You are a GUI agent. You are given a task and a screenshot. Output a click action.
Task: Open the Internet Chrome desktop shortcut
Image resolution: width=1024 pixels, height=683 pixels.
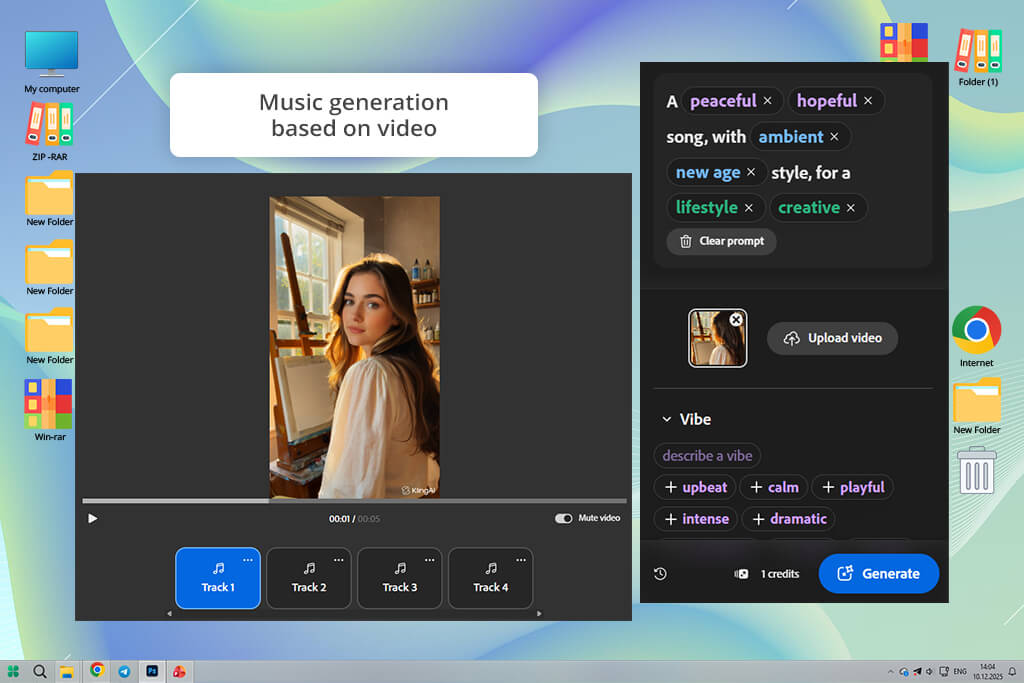[x=976, y=336]
